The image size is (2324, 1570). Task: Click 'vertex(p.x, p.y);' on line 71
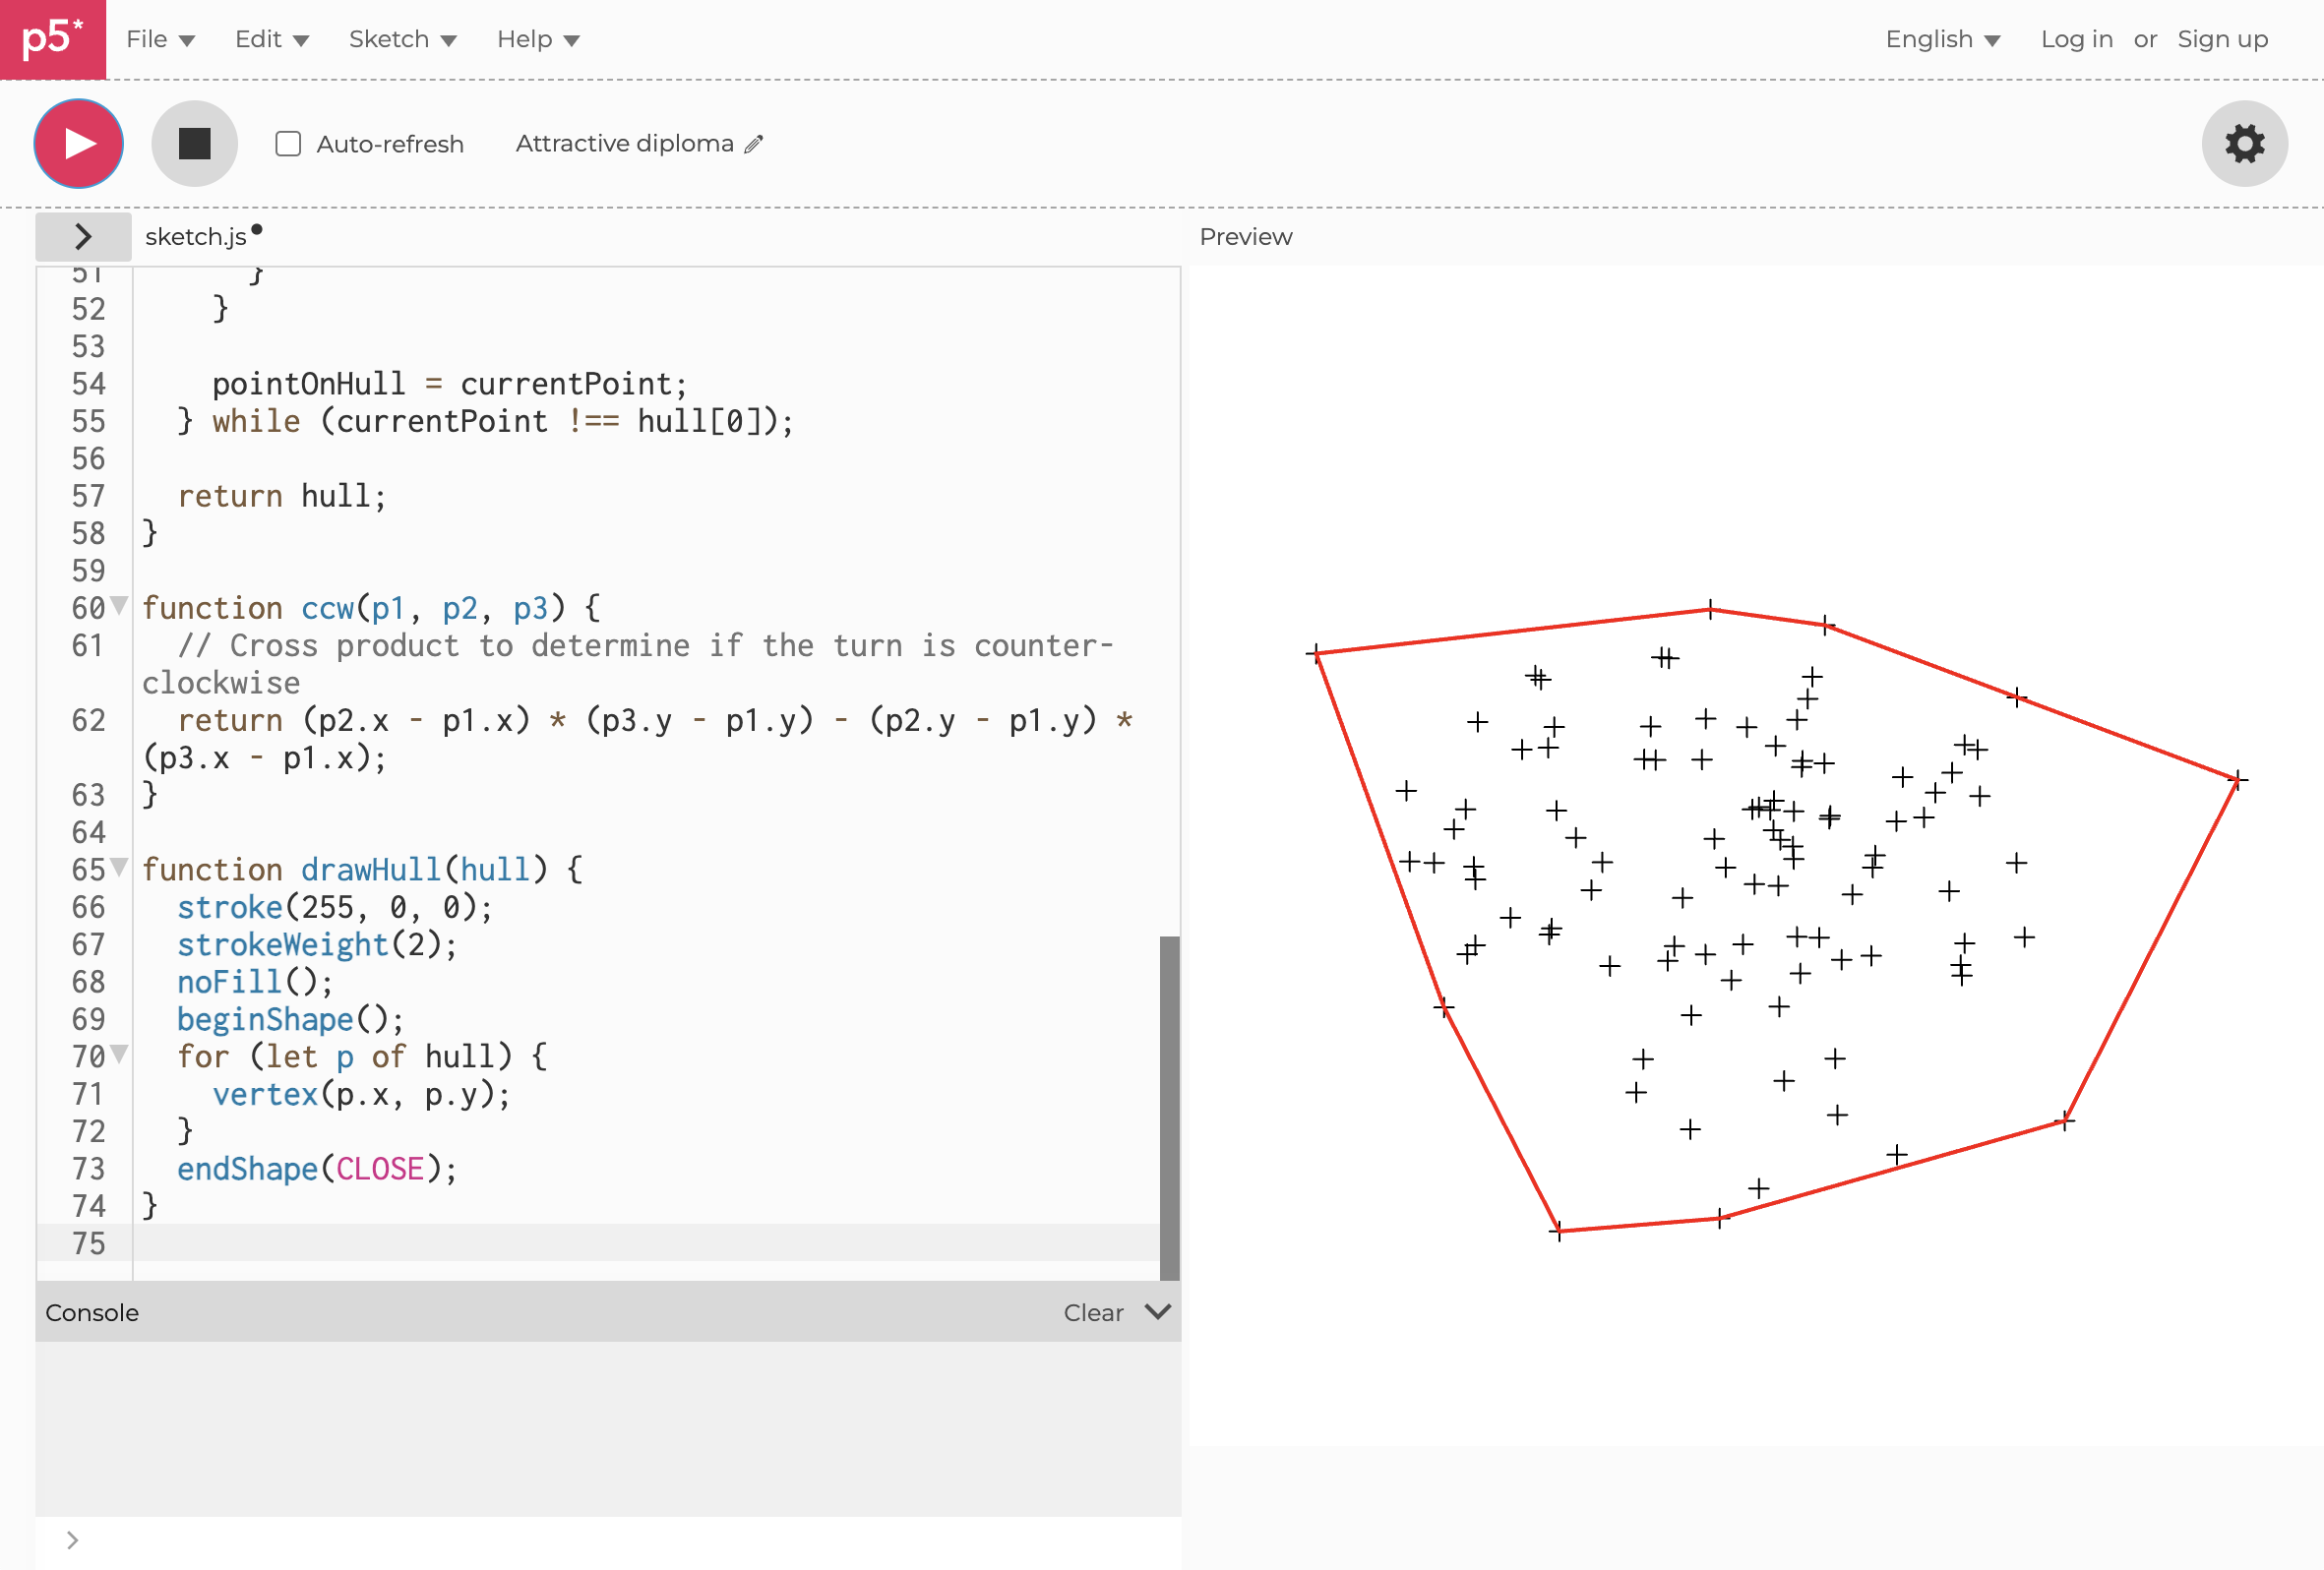click(361, 1094)
